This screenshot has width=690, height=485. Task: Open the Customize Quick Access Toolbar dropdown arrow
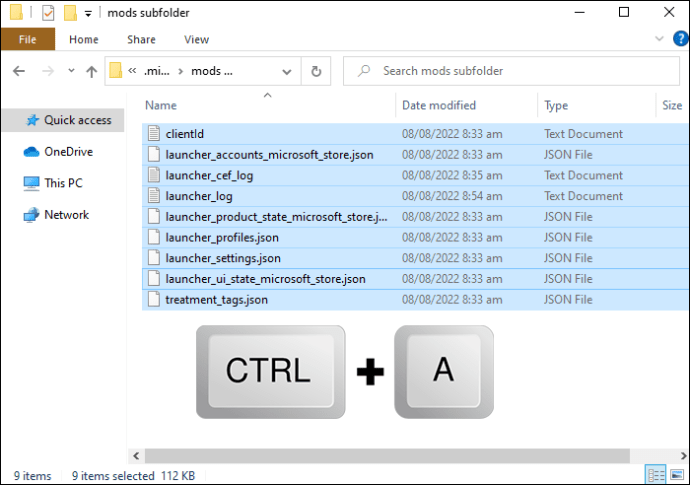[88, 14]
